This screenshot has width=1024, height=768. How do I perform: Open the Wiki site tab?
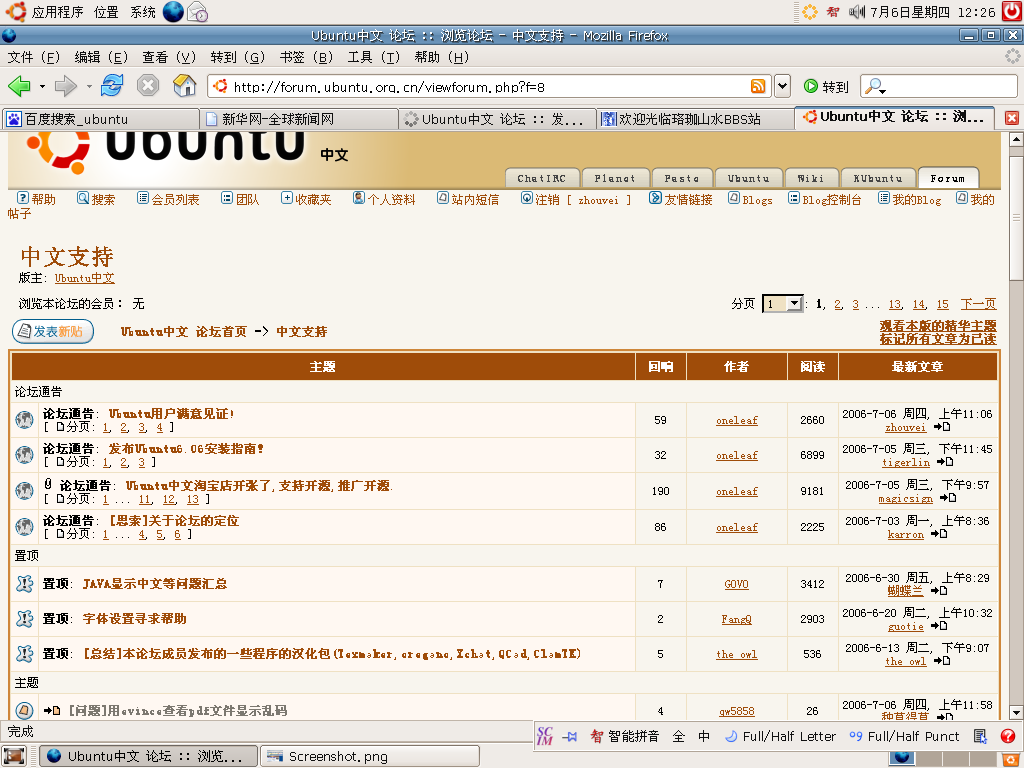810,178
